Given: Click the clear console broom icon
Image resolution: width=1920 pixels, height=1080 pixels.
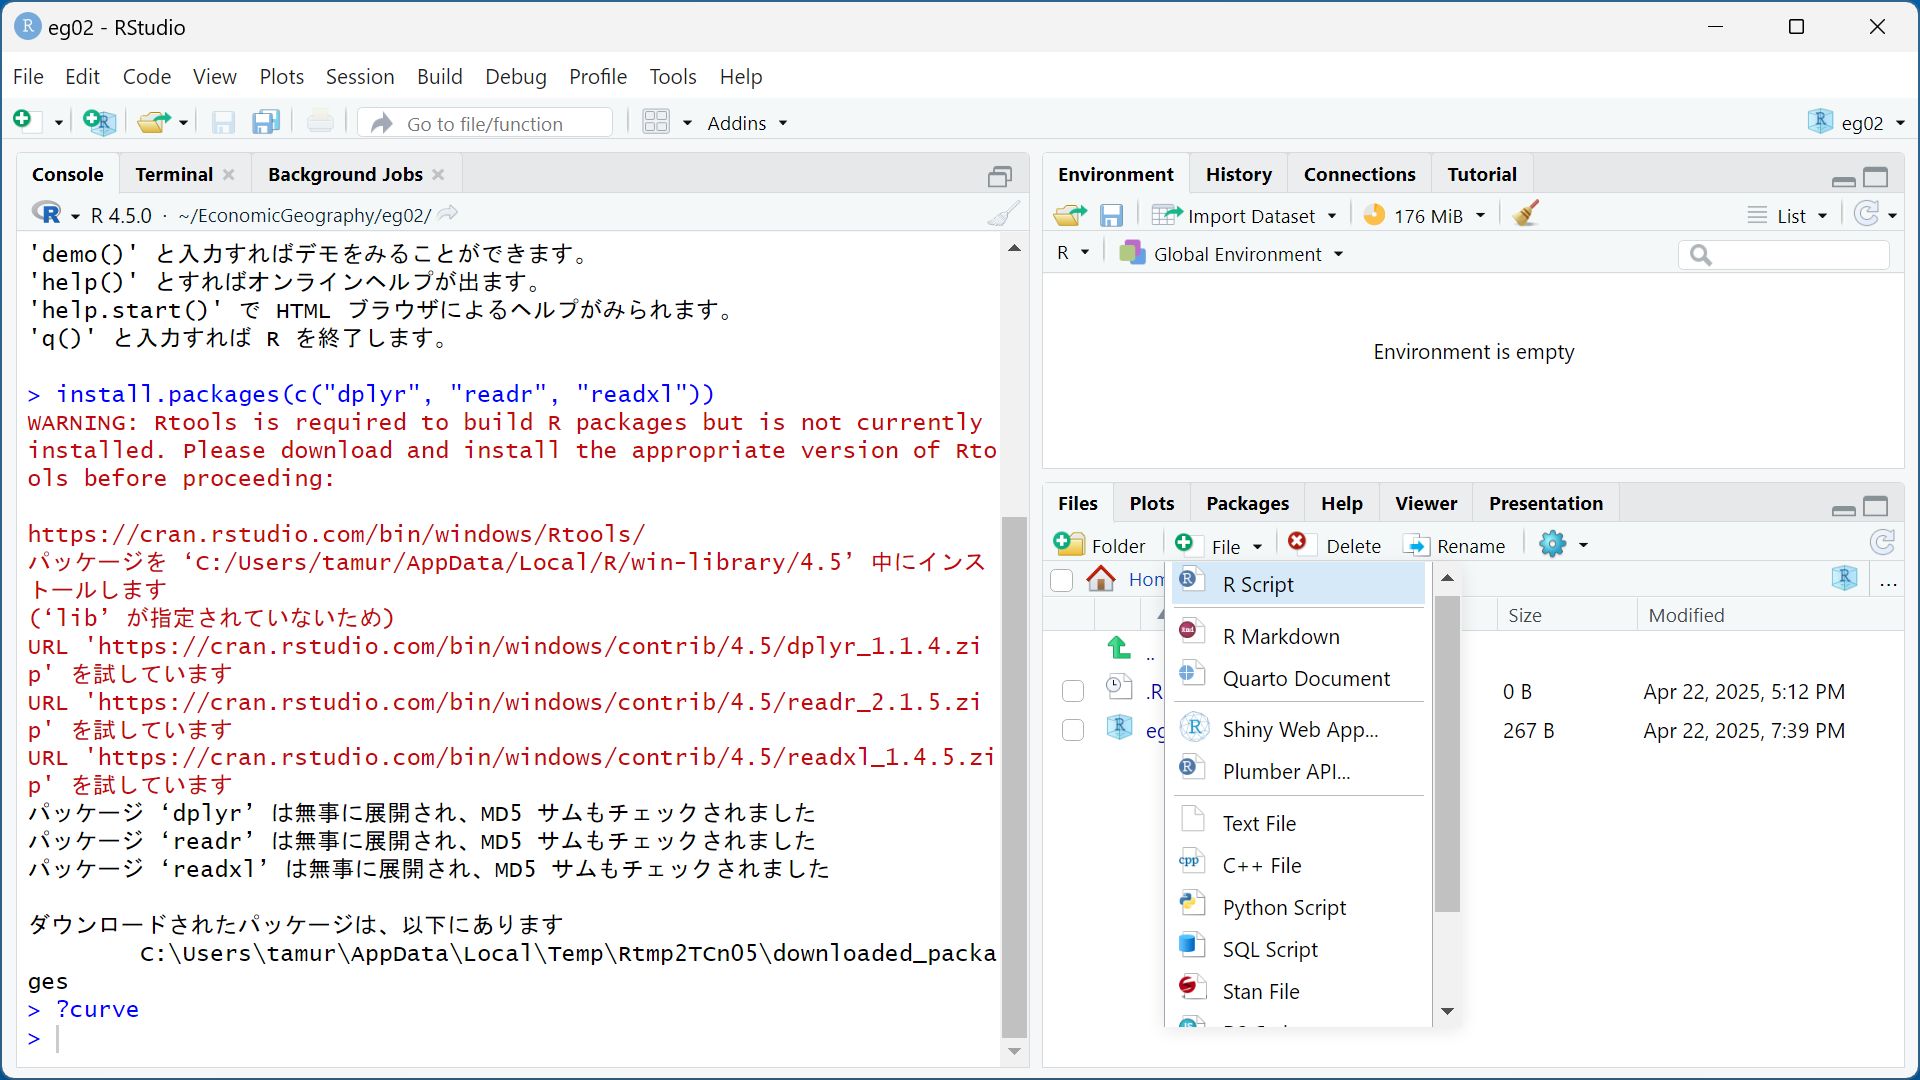Looking at the screenshot, I should 1003,214.
